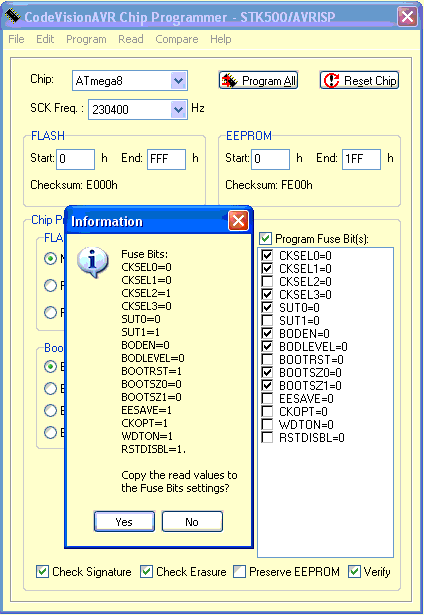Check the WDTON=0 fuse checkbox
Viewport: 424px width, 615px height.
click(x=267, y=424)
